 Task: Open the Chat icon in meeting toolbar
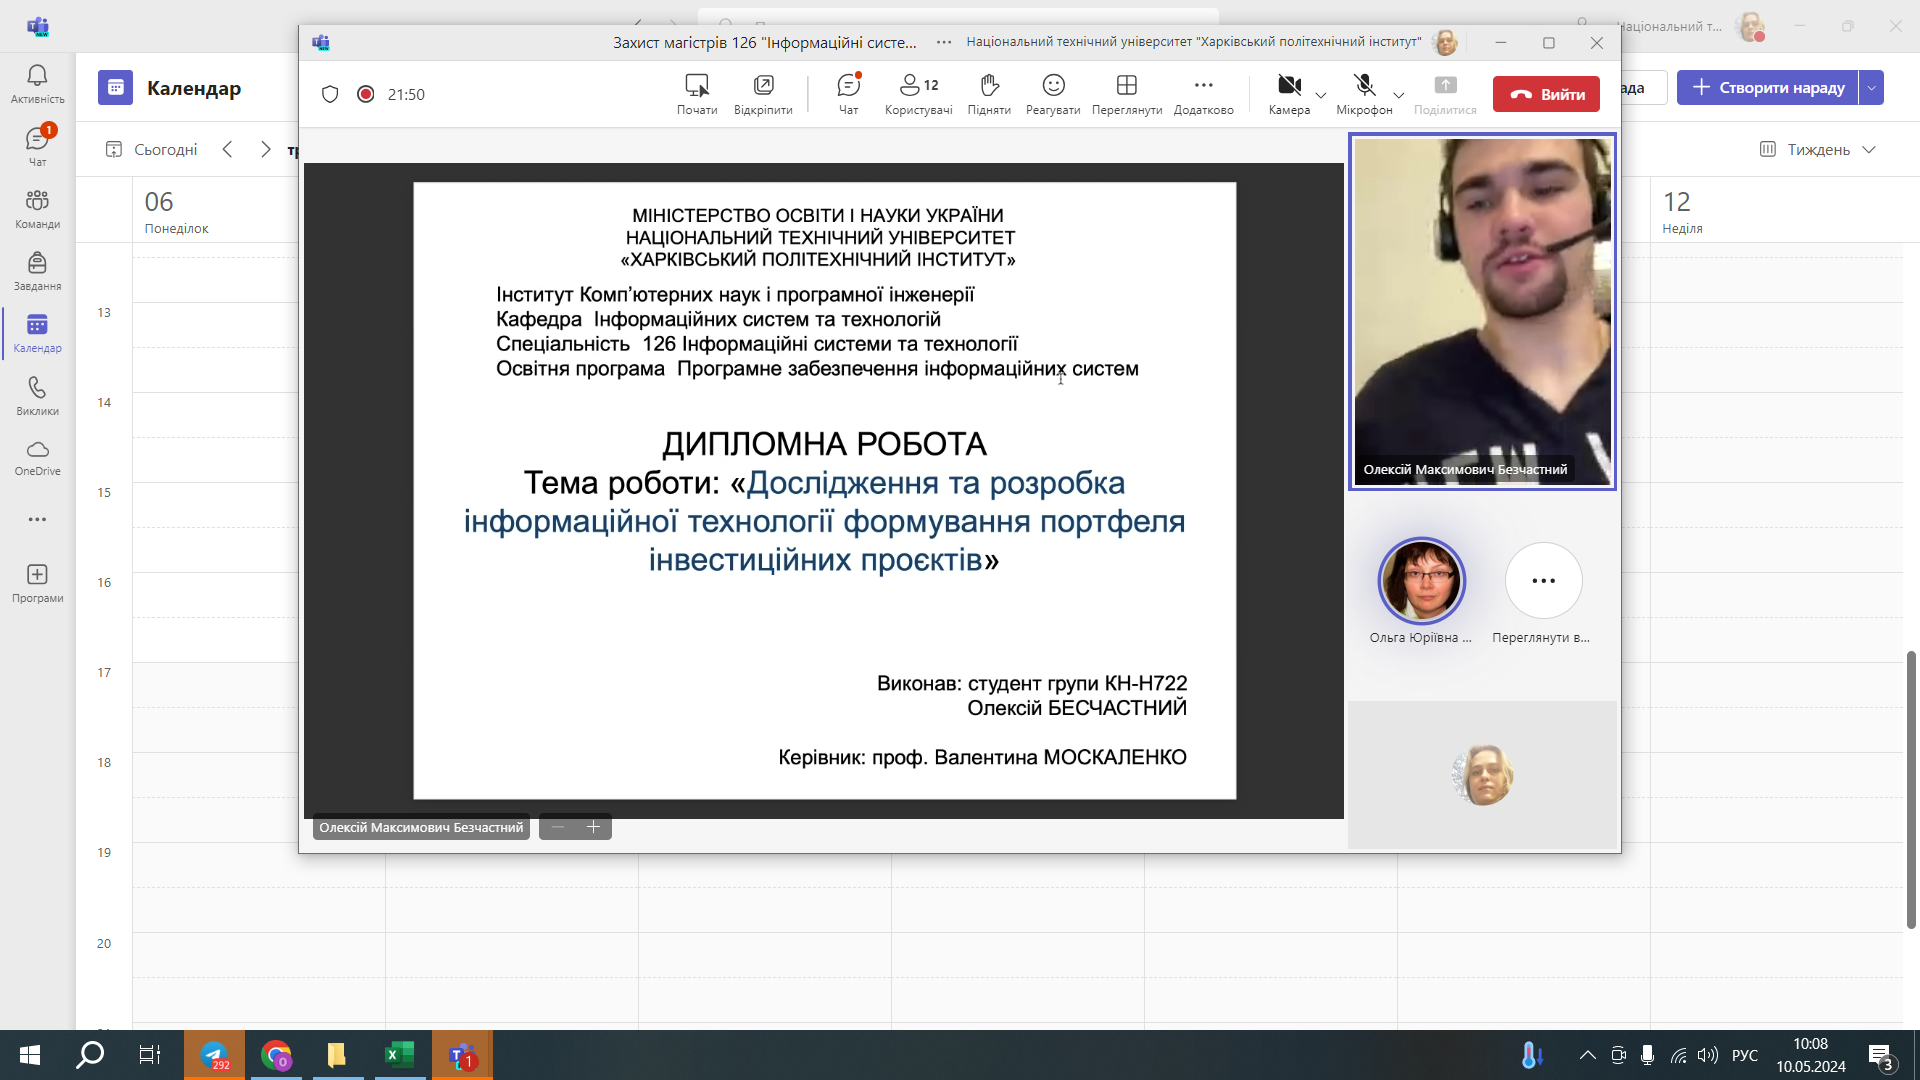point(848,86)
